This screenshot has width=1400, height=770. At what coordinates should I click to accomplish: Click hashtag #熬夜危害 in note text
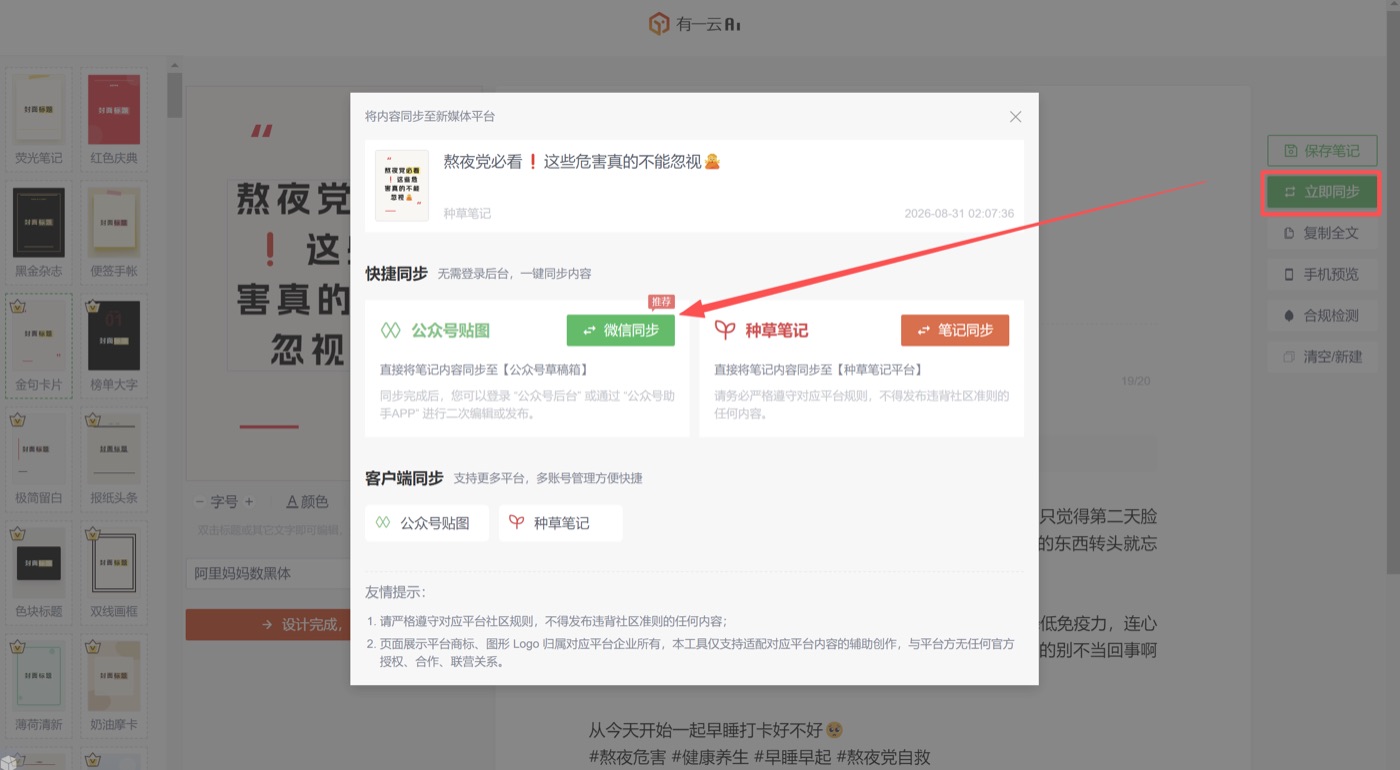click(627, 757)
